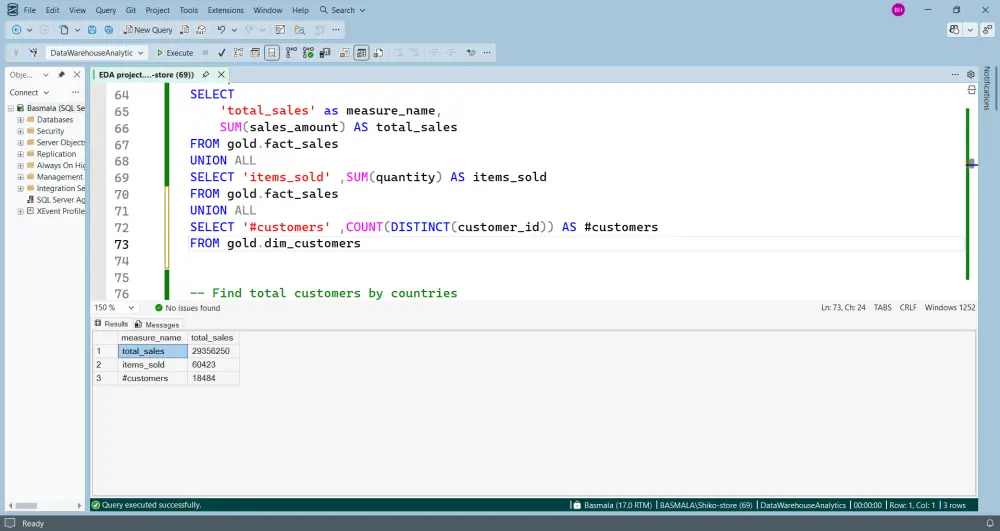
Task: Click the Execute button
Action: [x=175, y=53]
